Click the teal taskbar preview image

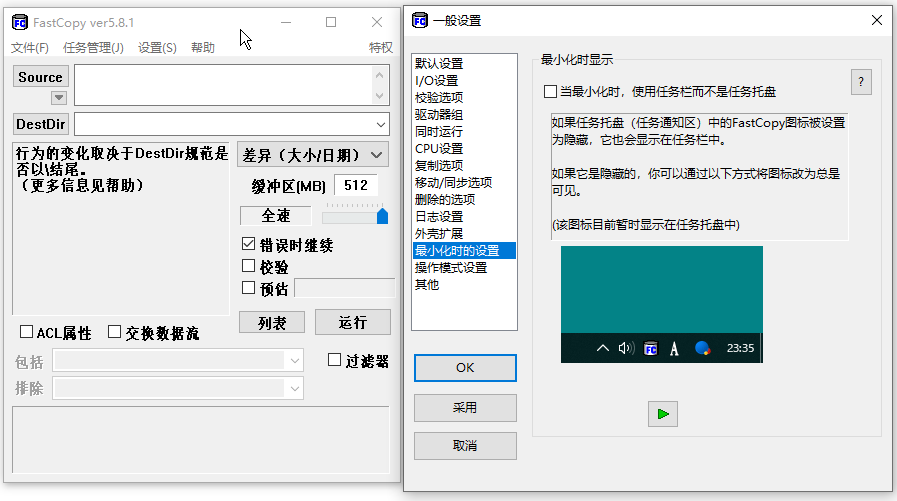661,304
